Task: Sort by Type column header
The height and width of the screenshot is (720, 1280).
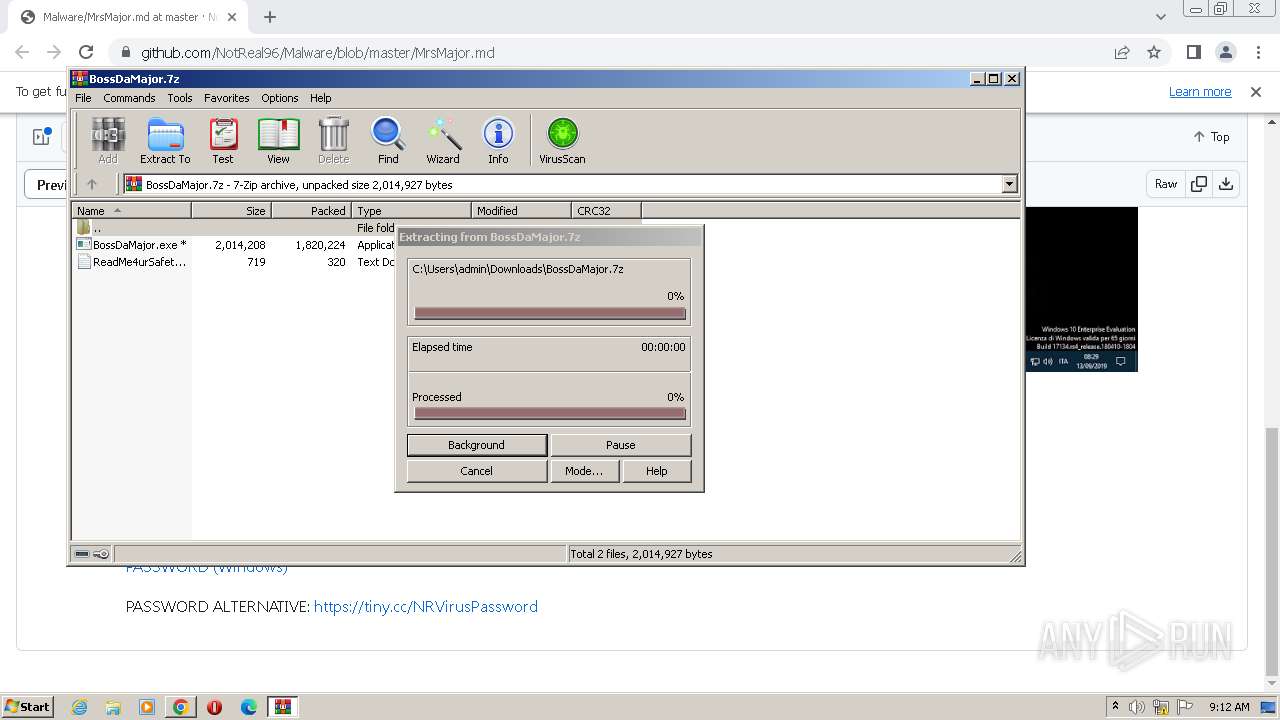Action: (x=412, y=211)
